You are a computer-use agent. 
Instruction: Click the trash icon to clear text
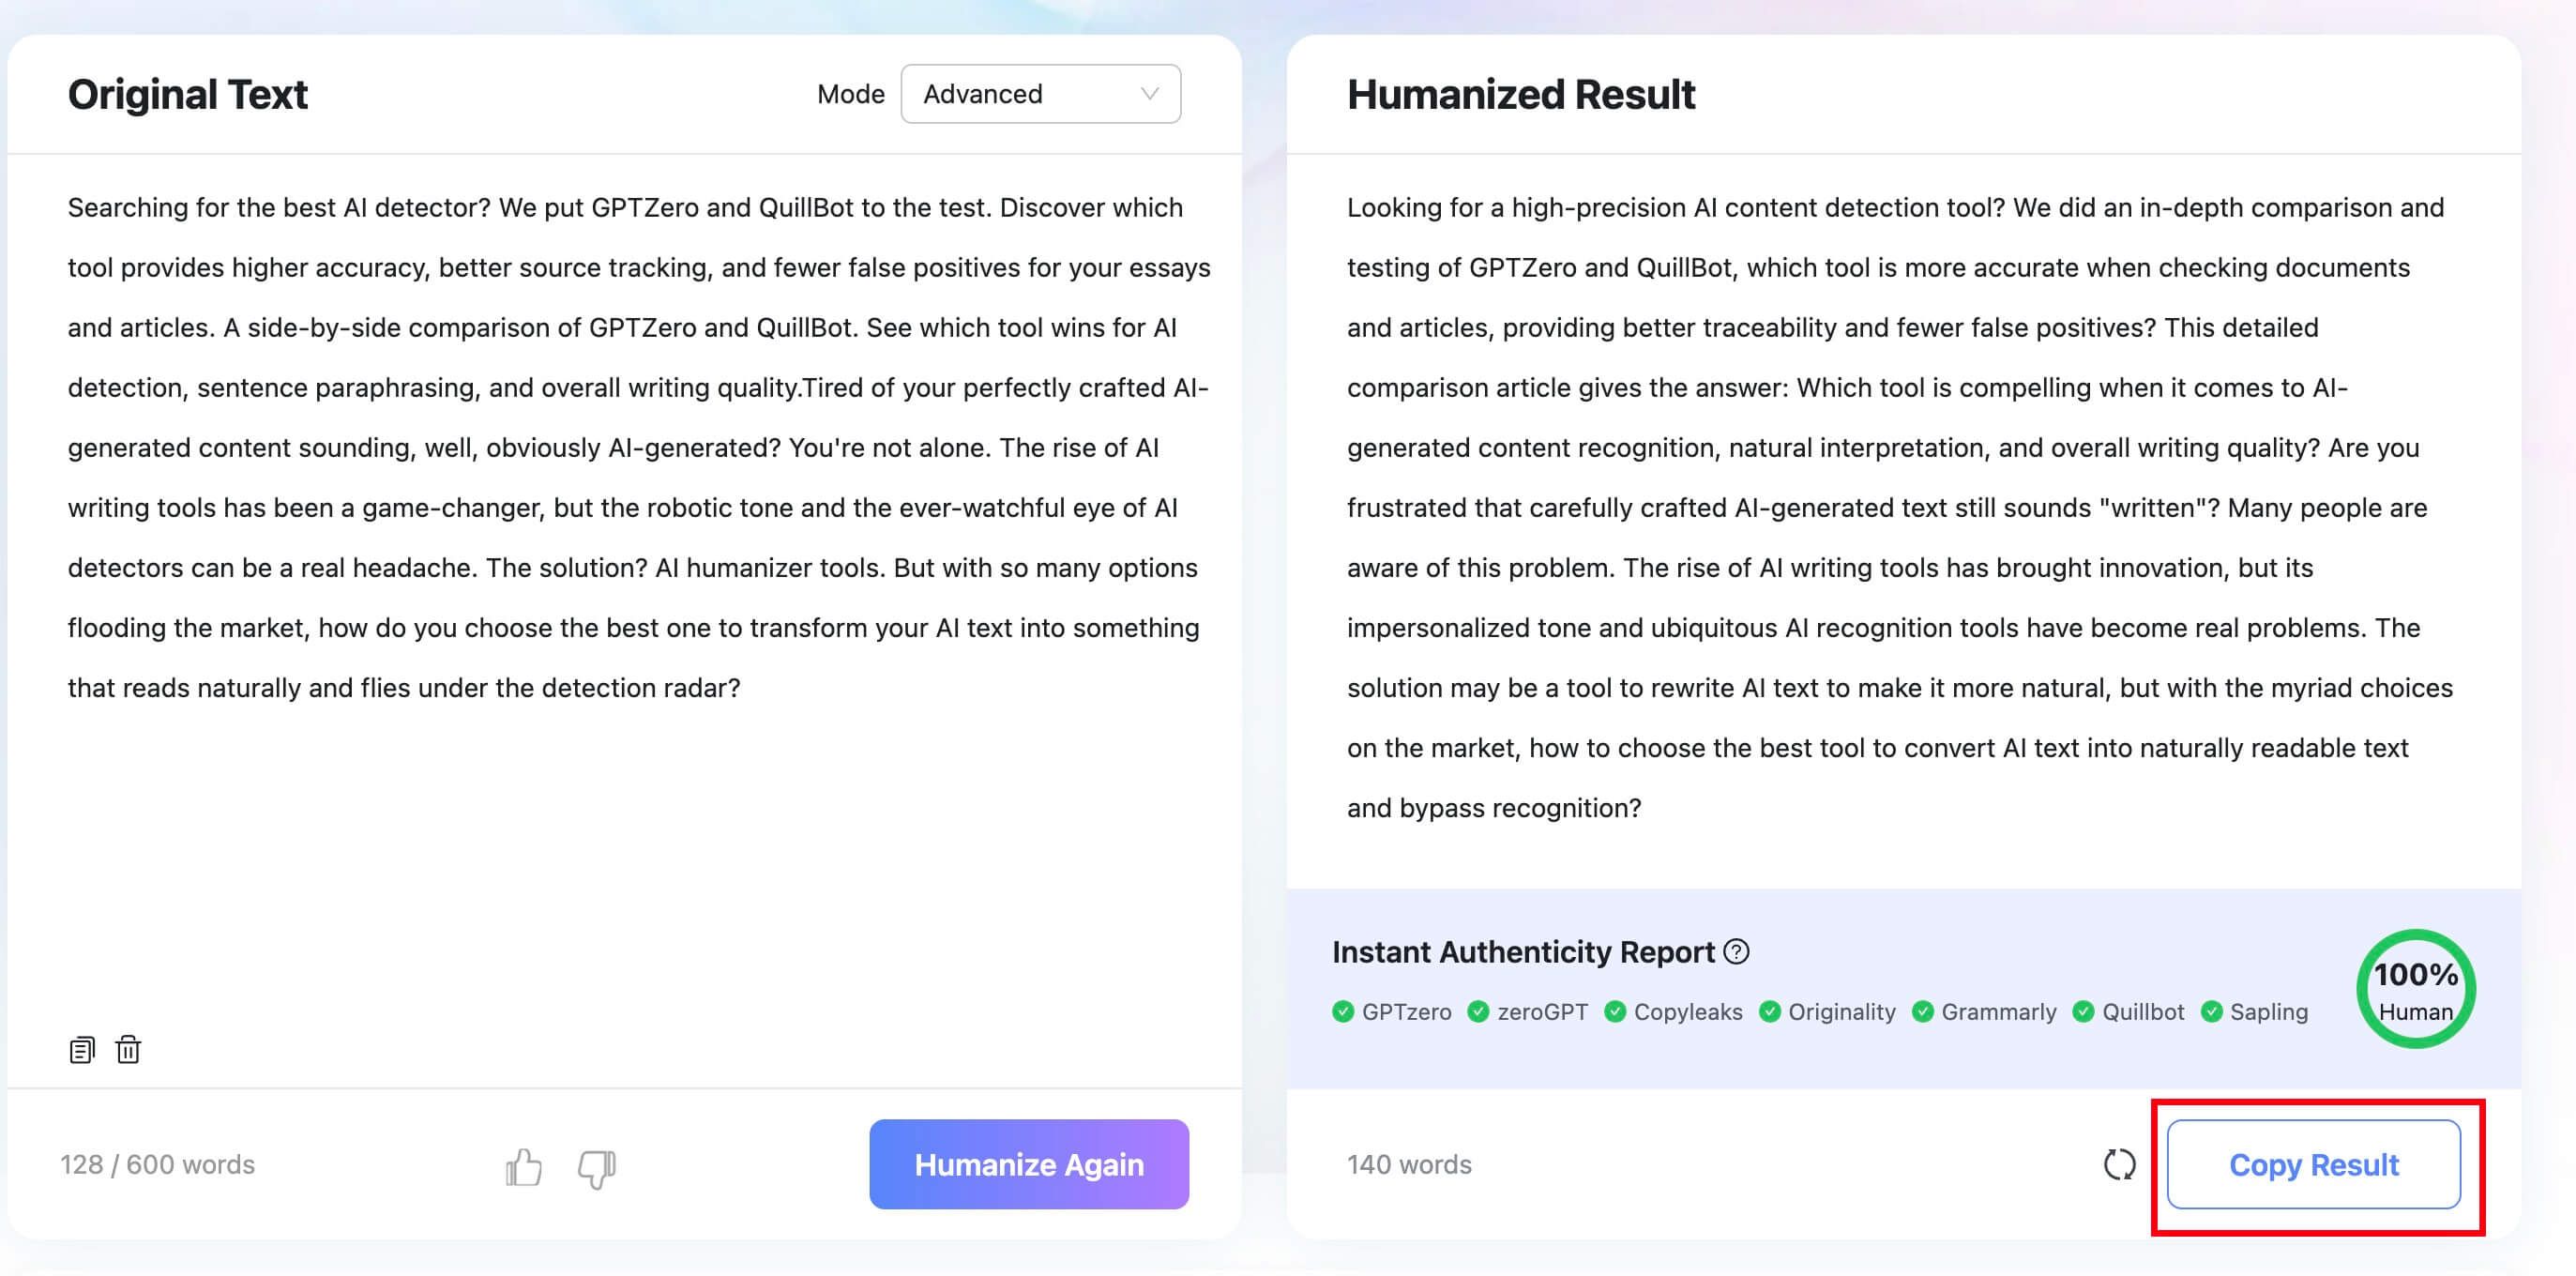coord(128,1050)
